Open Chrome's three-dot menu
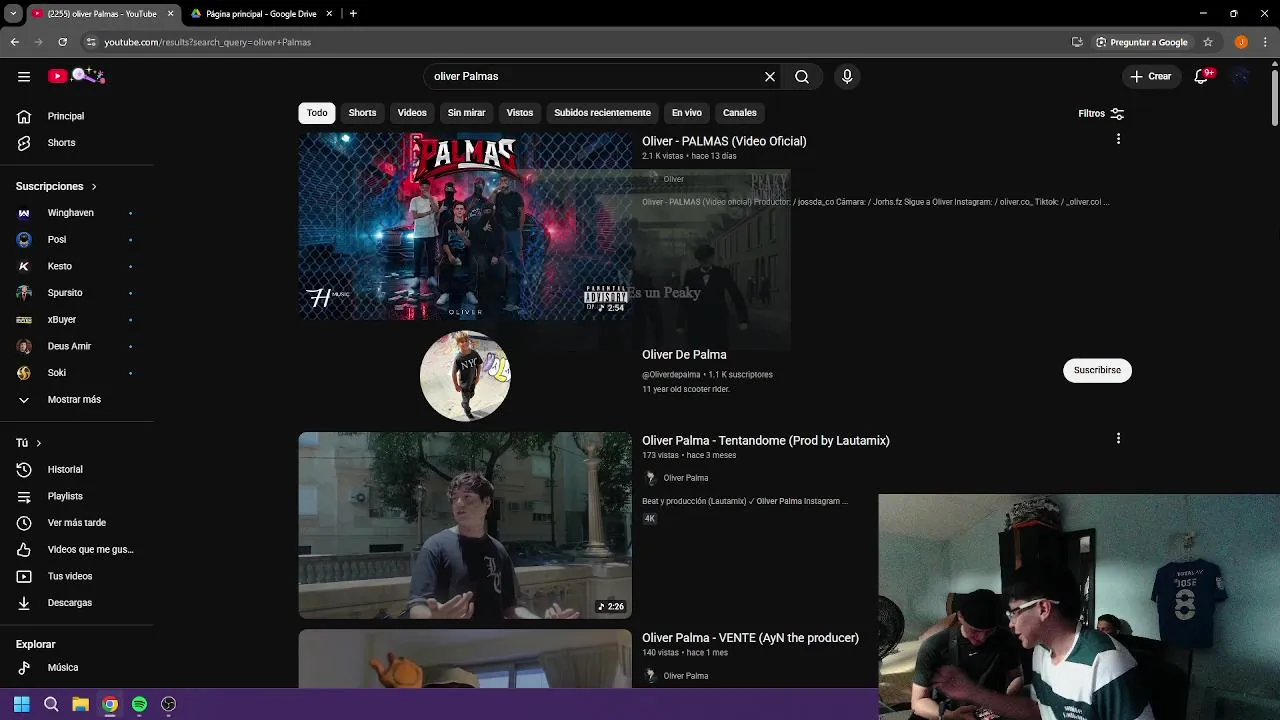 [1267, 42]
